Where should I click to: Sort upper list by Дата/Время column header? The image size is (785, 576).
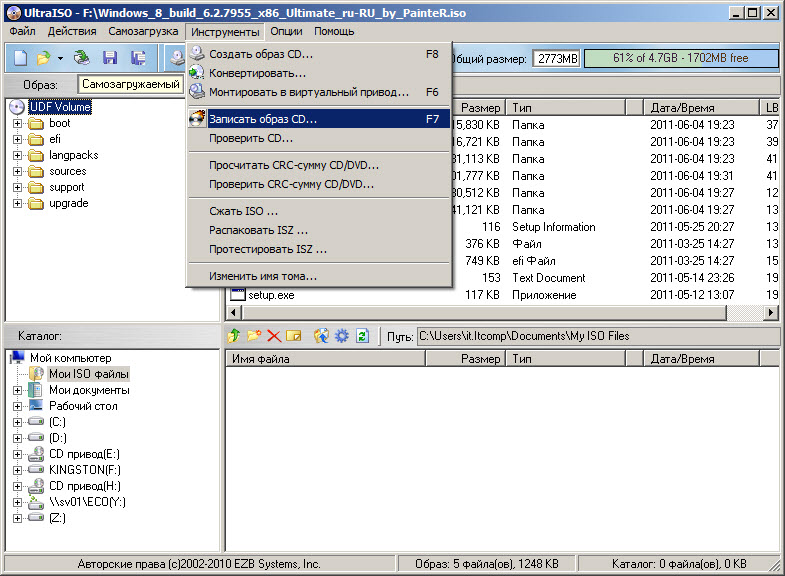tap(701, 108)
